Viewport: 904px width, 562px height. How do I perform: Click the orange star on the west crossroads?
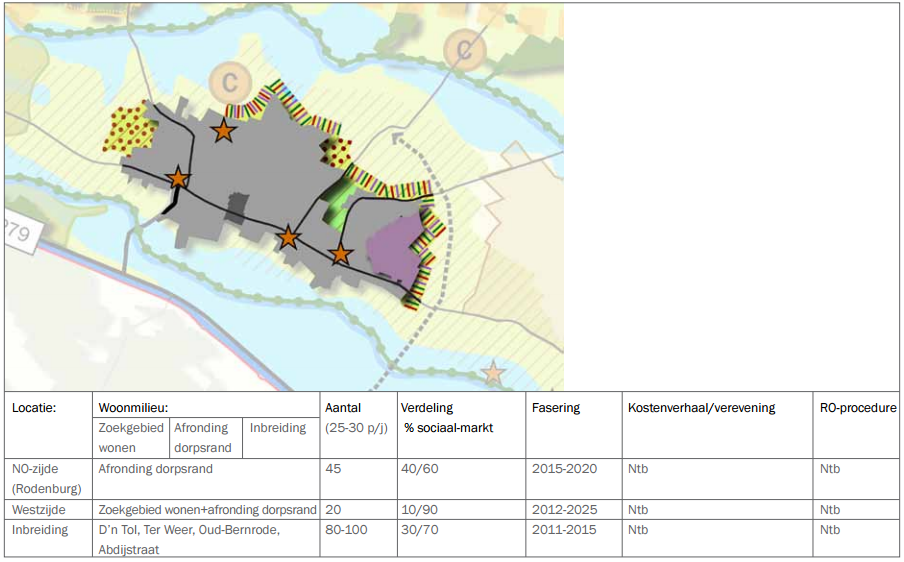tap(178, 178)
